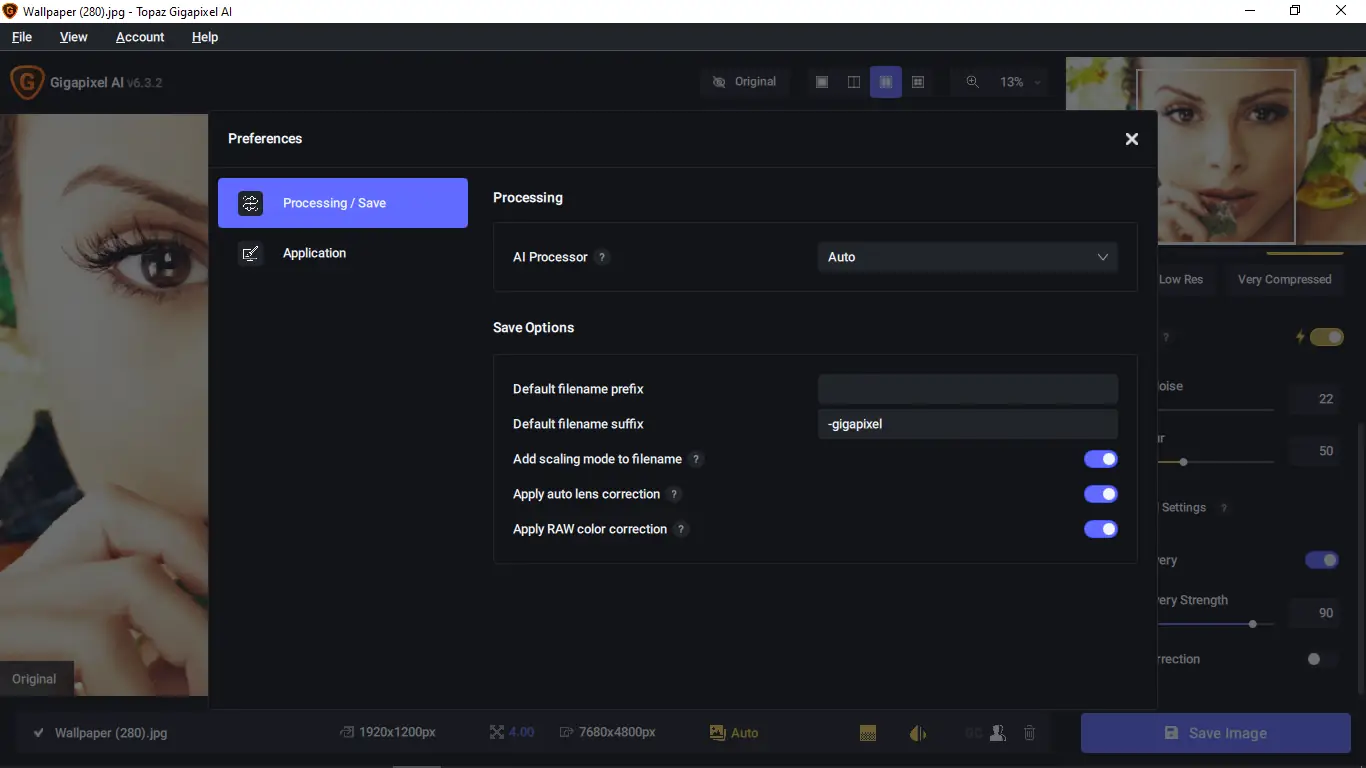Select the Processing / Save preferences tab

pos(343,203)
